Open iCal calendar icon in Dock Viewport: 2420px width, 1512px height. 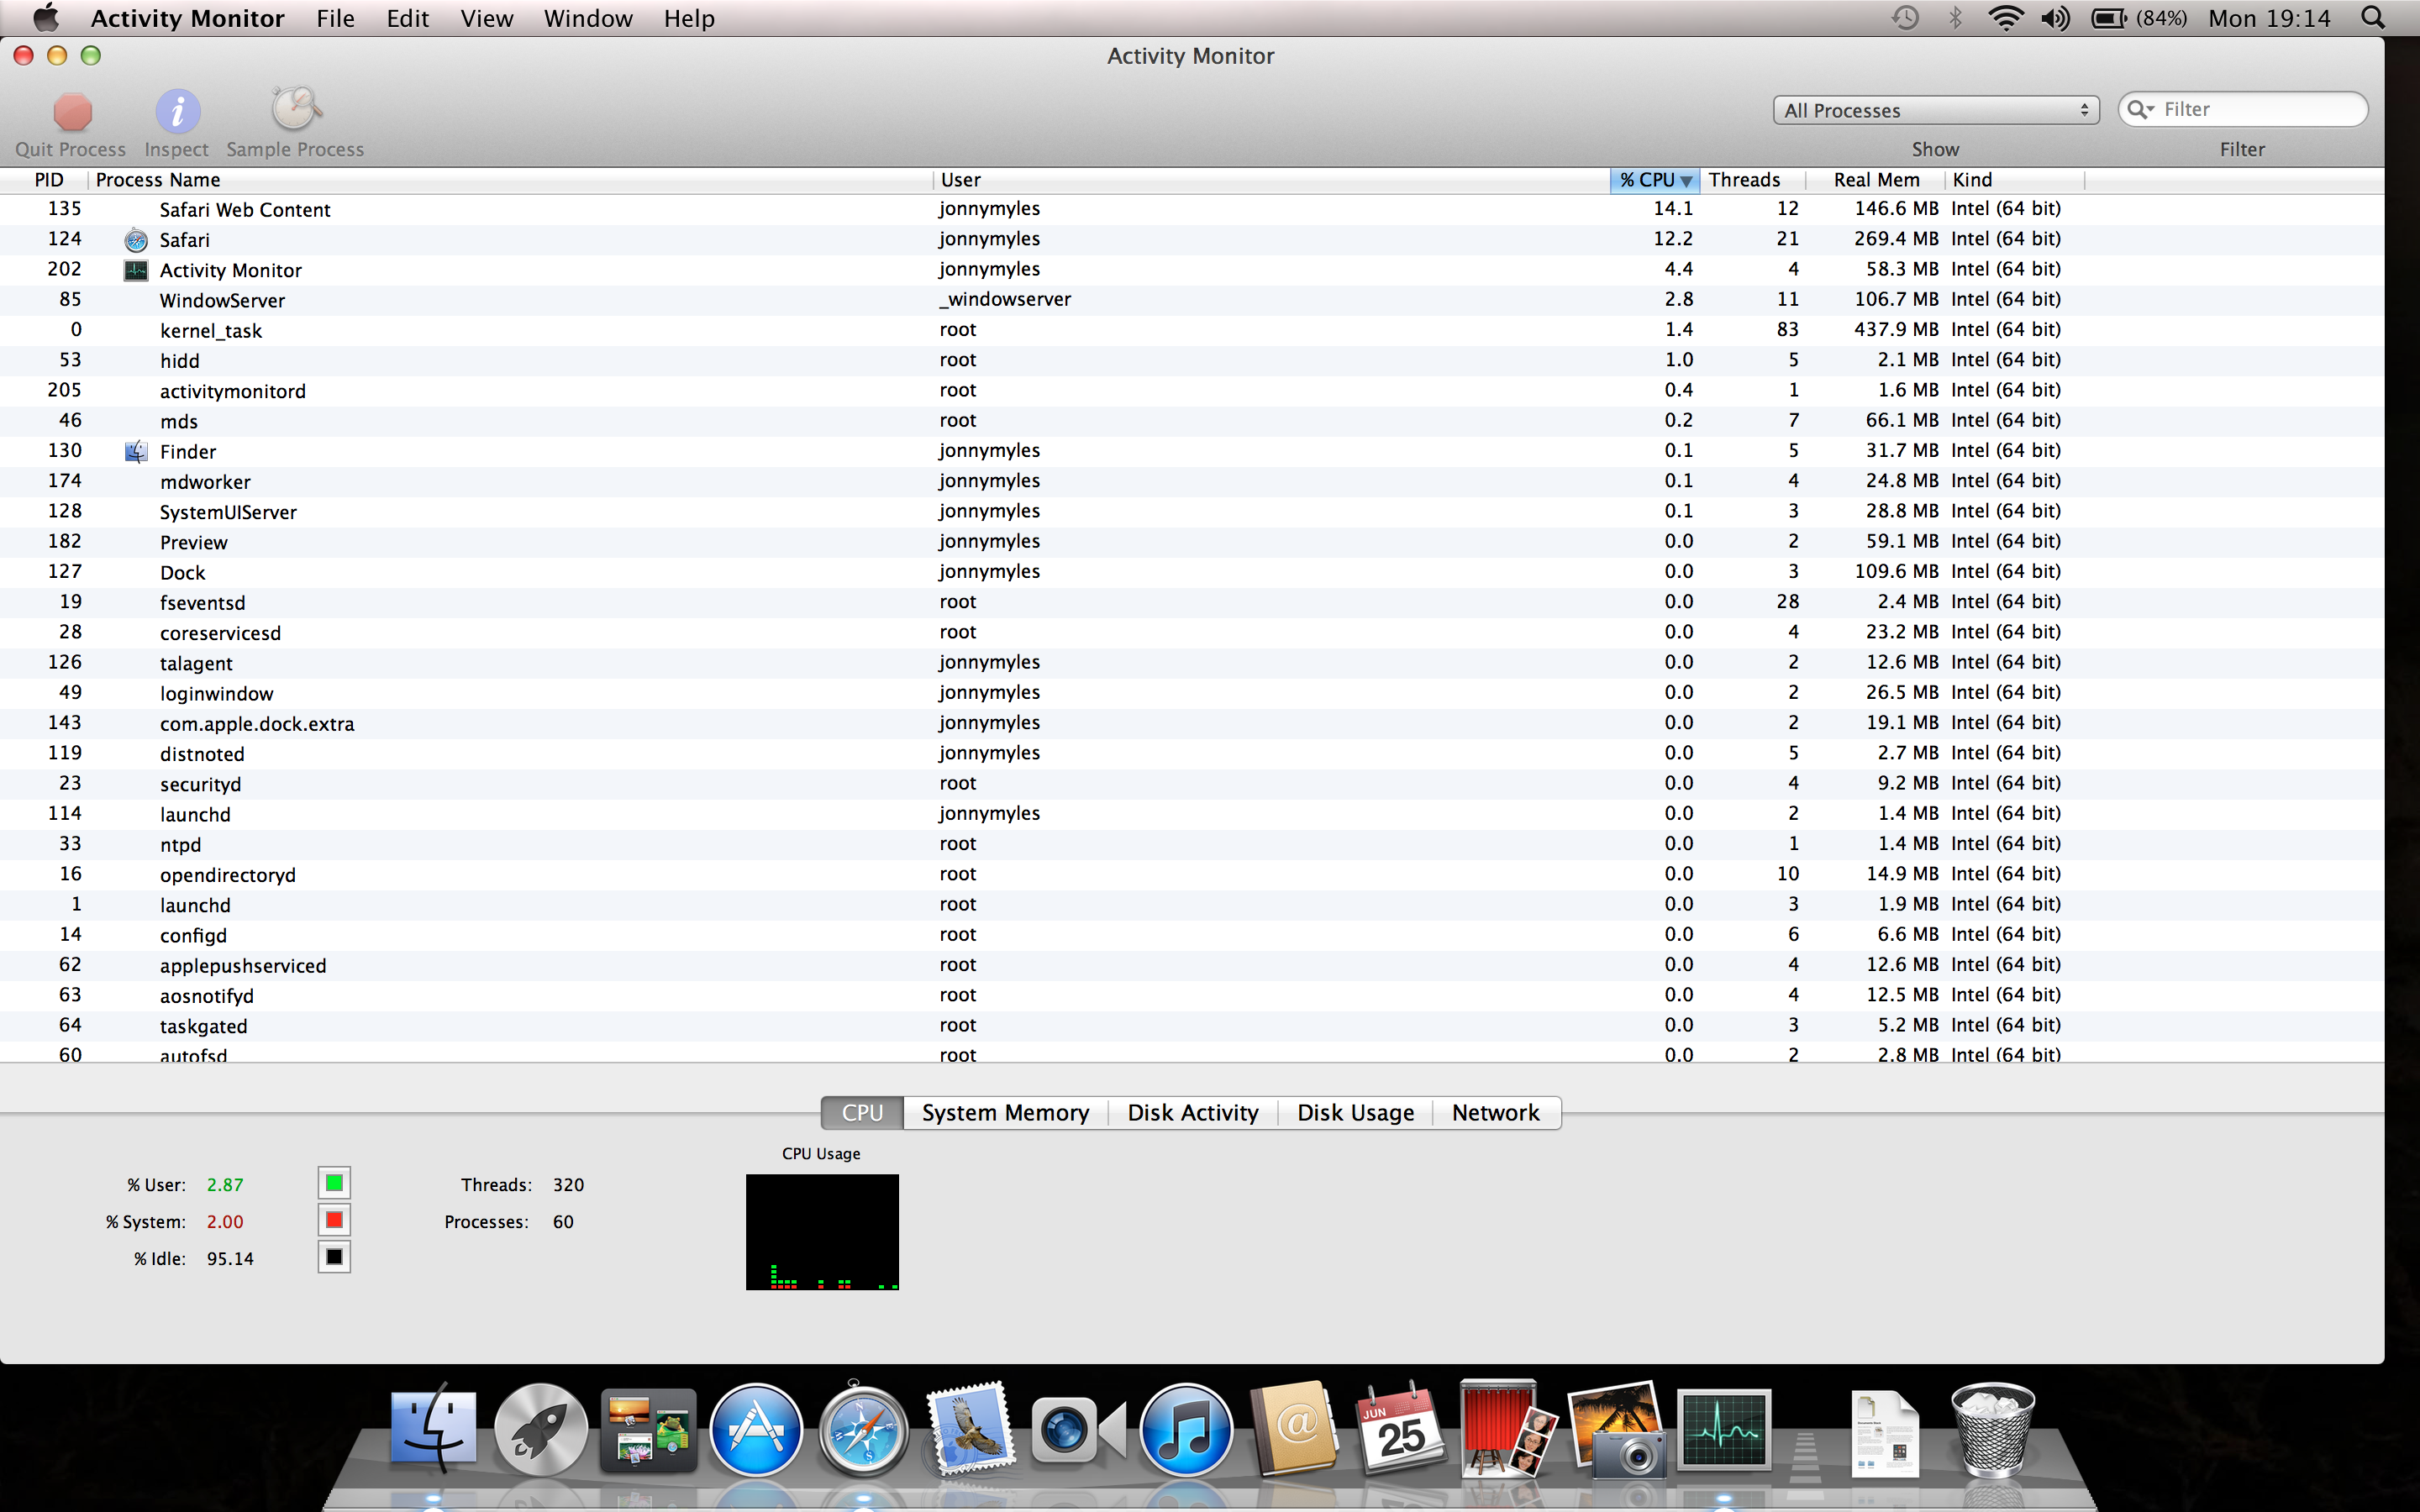point(1400,1430)
